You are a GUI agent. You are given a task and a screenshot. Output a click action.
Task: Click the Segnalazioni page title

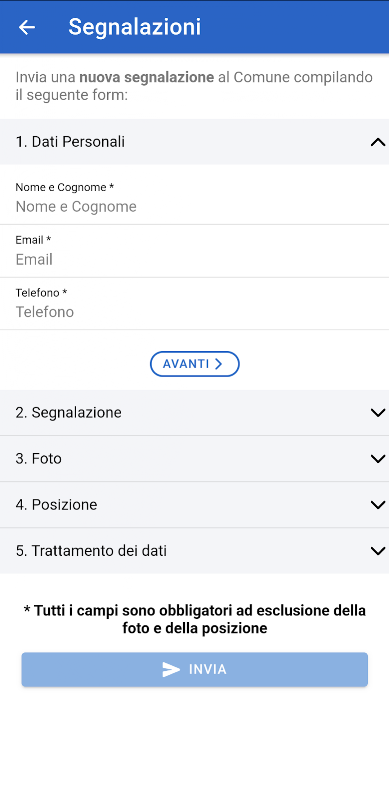tap(135, 27)
